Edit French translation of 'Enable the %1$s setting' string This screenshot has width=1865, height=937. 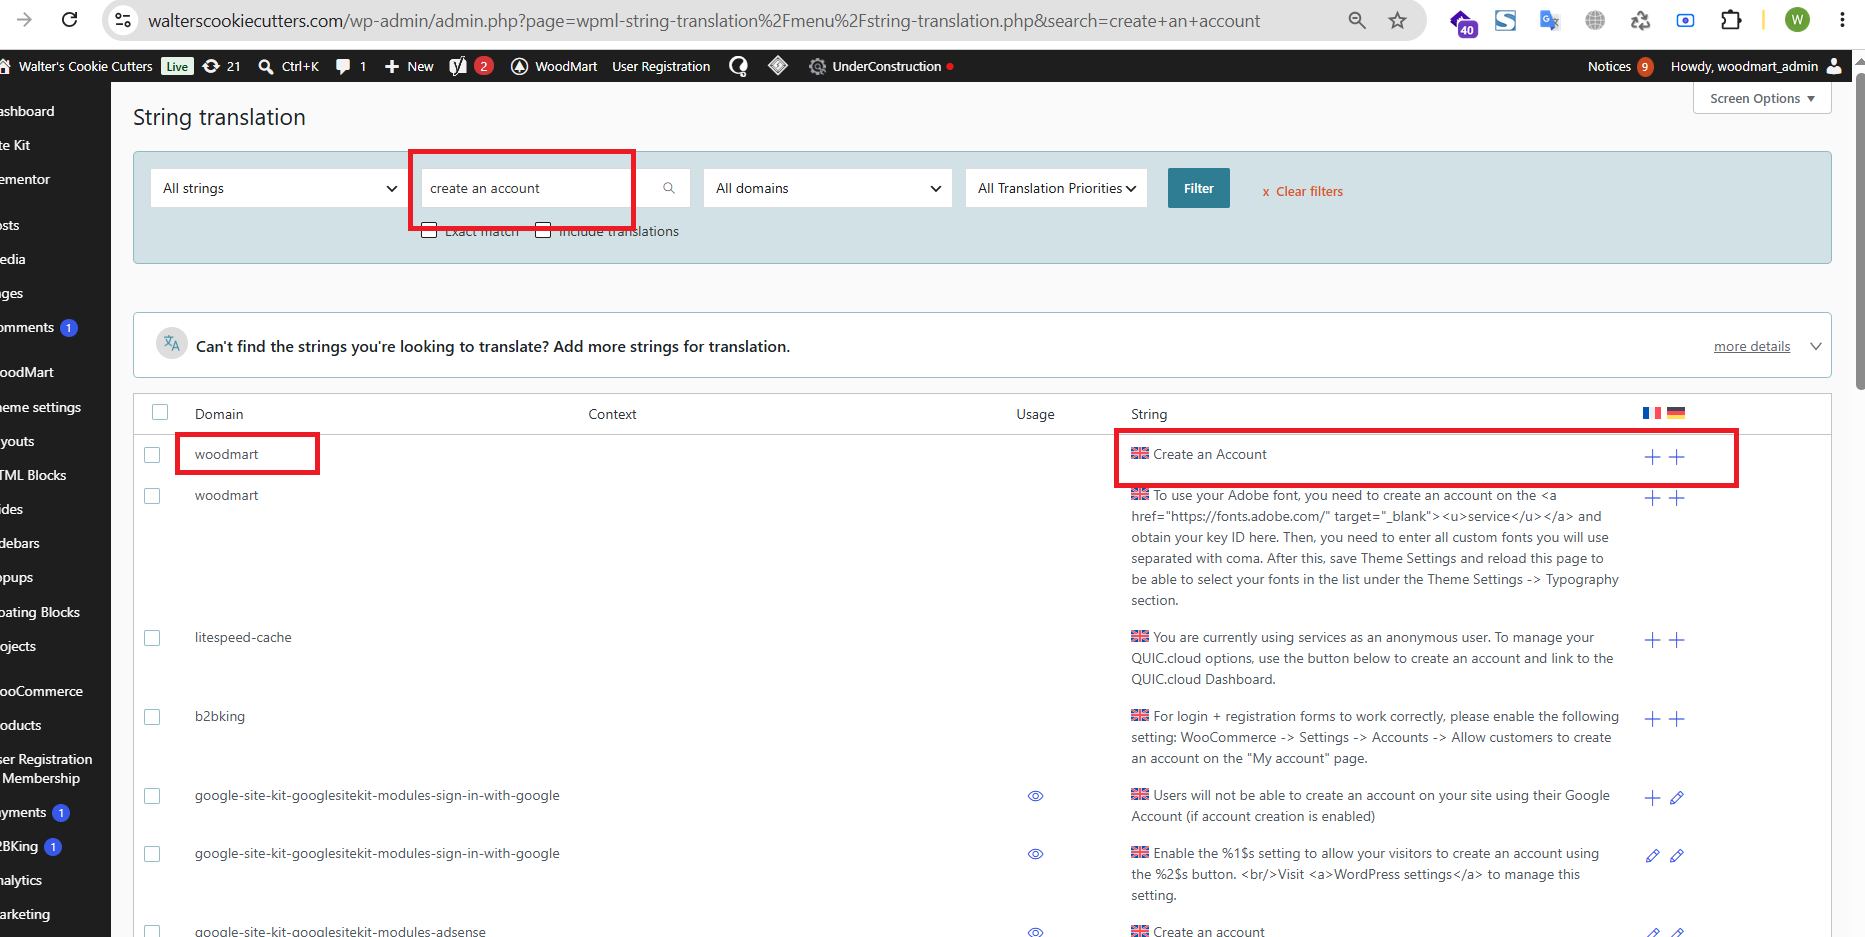(1652, 856)
